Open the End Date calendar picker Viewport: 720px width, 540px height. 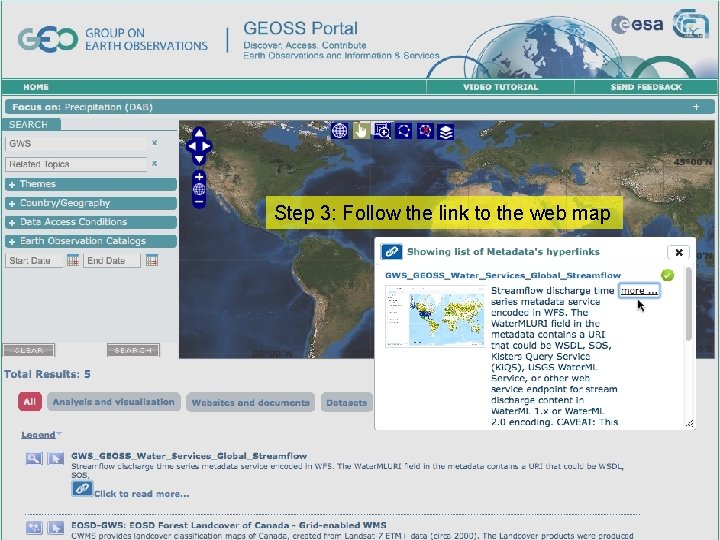pos(152,260)
